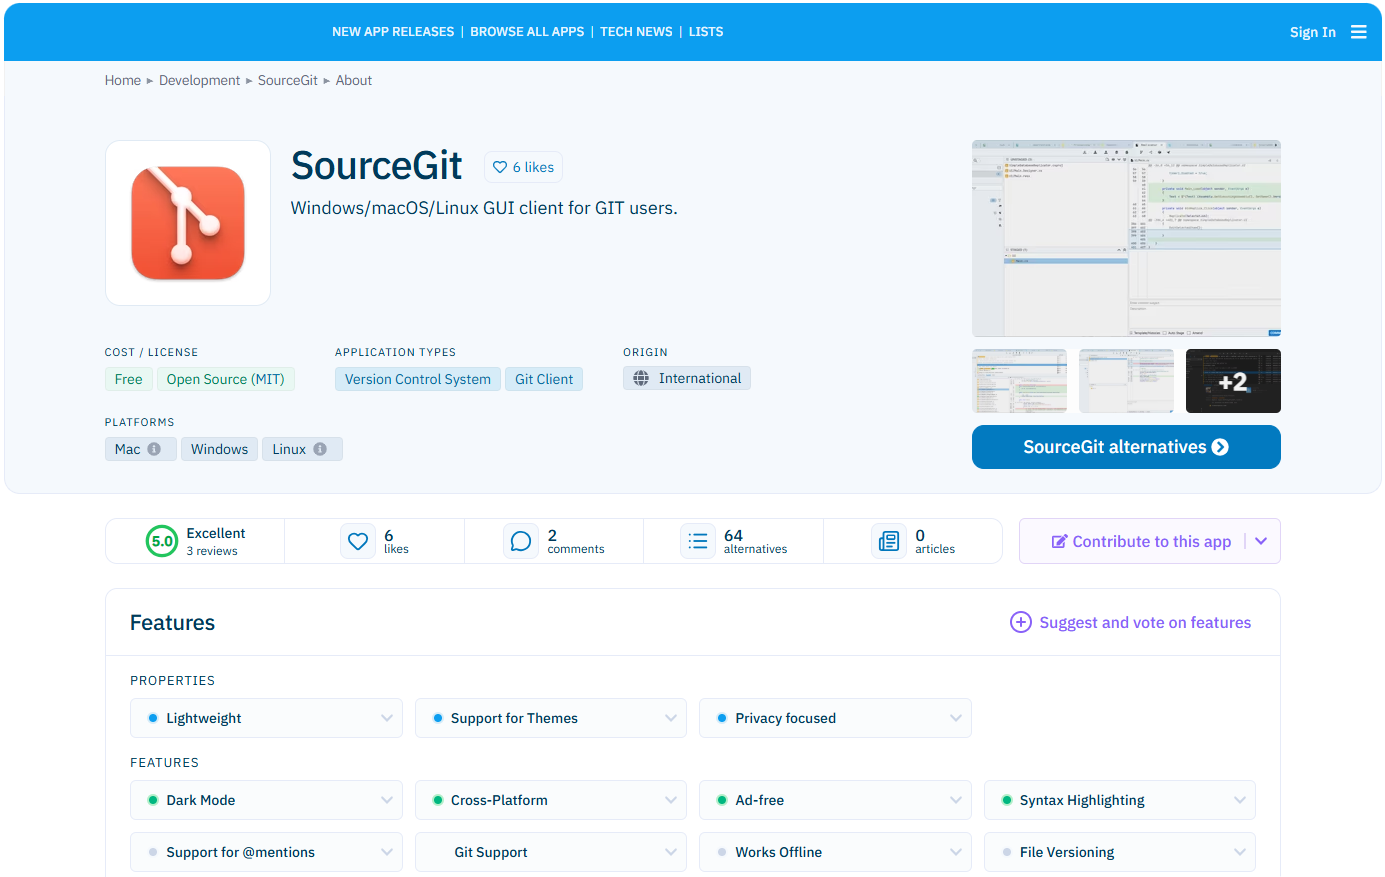1385x877 pixels.
Task: Open Browse All Apps menu
Action: click(x=527, y=32)
